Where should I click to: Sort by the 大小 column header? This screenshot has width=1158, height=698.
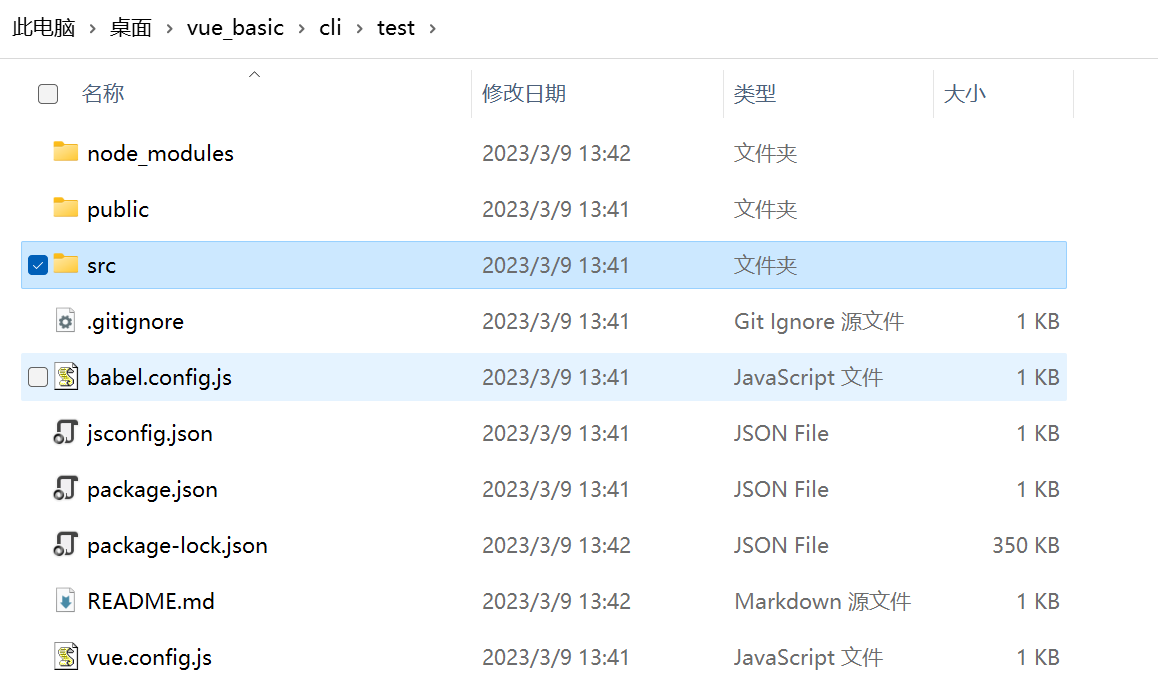click(965, 94)
